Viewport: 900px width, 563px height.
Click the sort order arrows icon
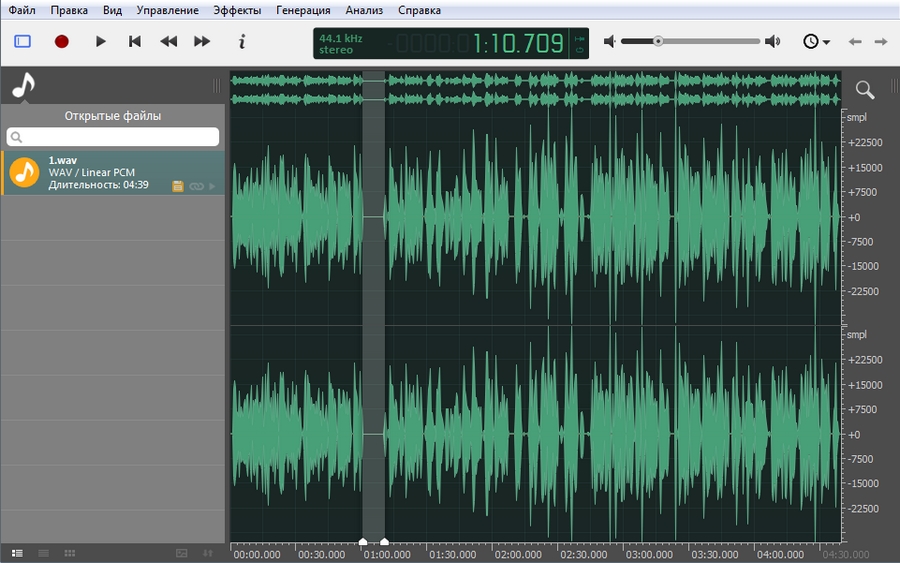click(208, 553)
